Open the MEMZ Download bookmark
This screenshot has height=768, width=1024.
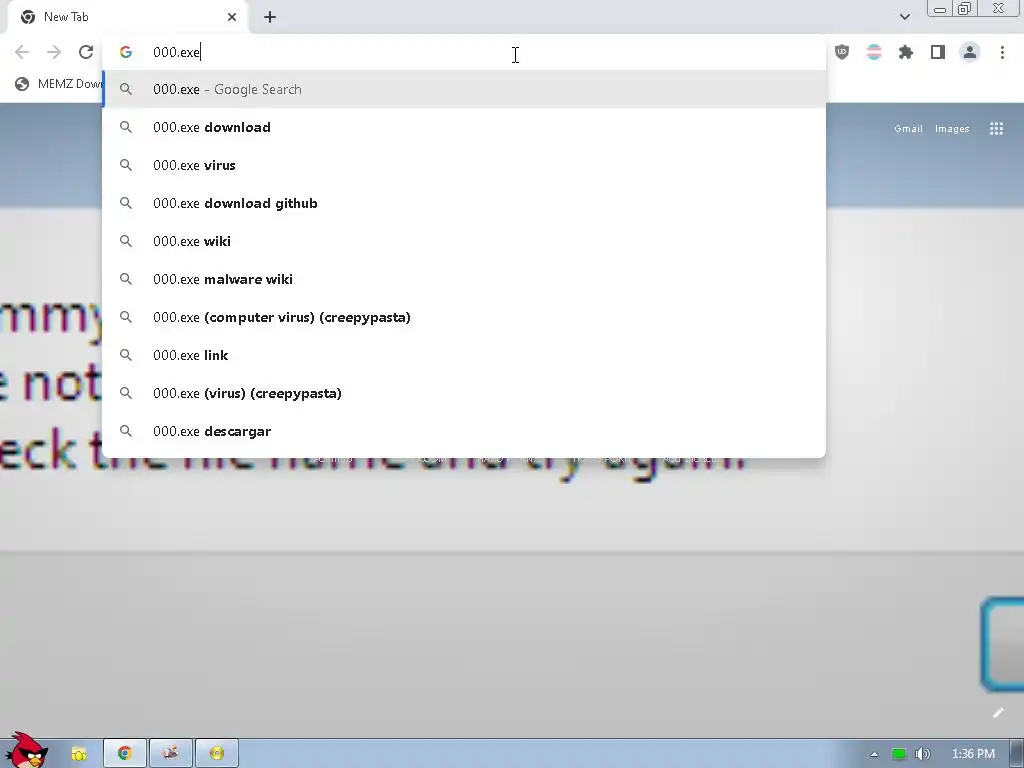pos(59,84)
